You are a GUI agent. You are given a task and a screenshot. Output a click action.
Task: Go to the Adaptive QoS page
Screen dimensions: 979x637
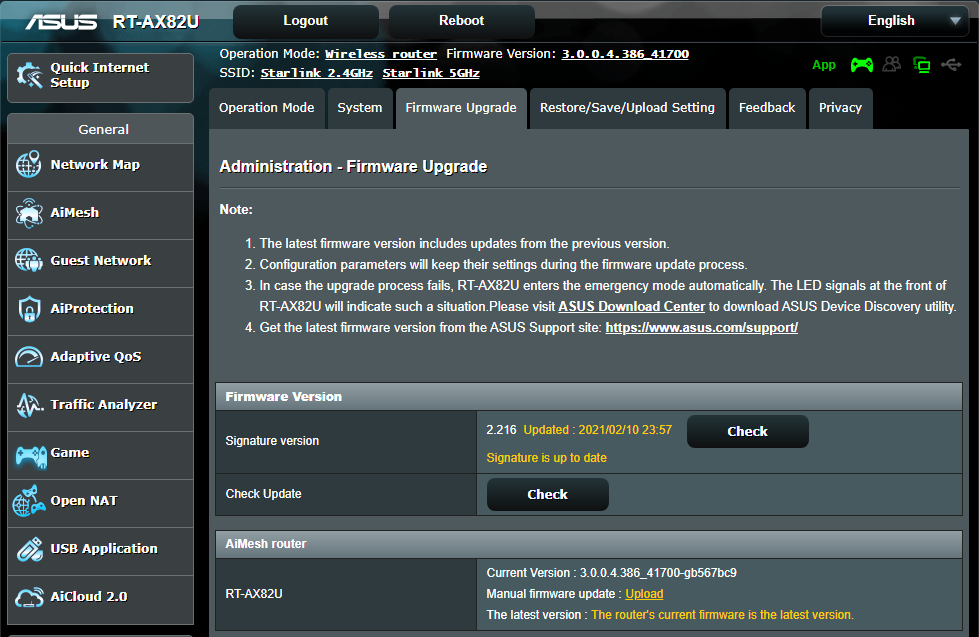point(101,360)
